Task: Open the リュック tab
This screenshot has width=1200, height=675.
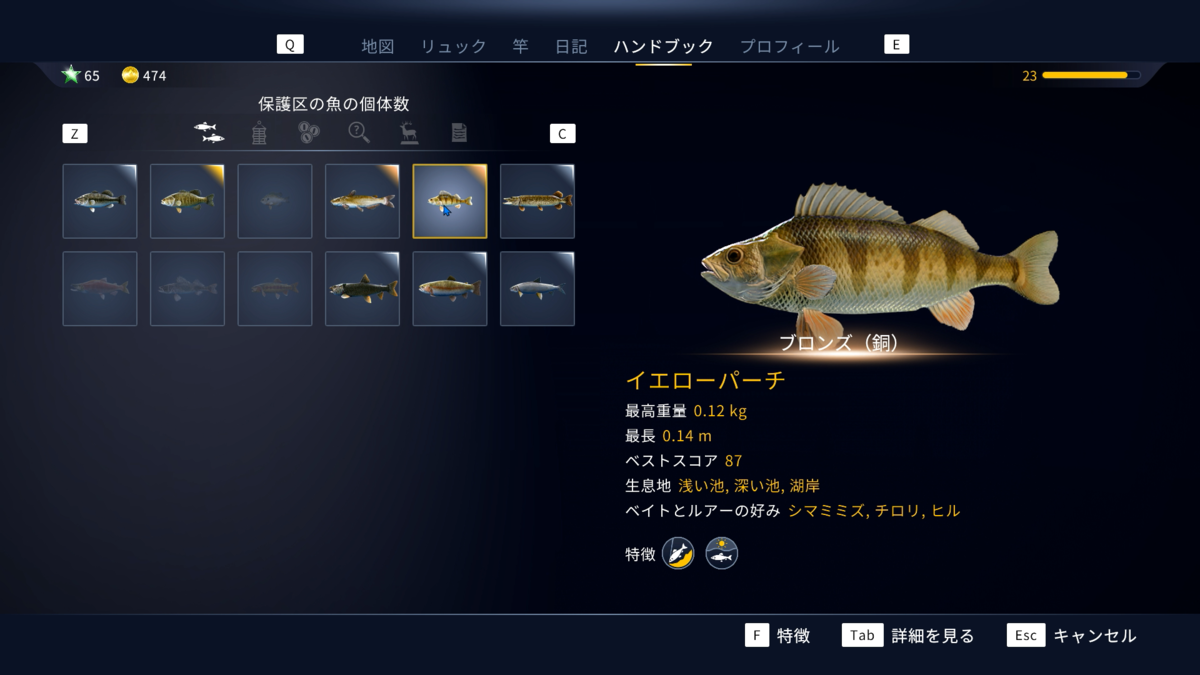Action: click(453, 46)
